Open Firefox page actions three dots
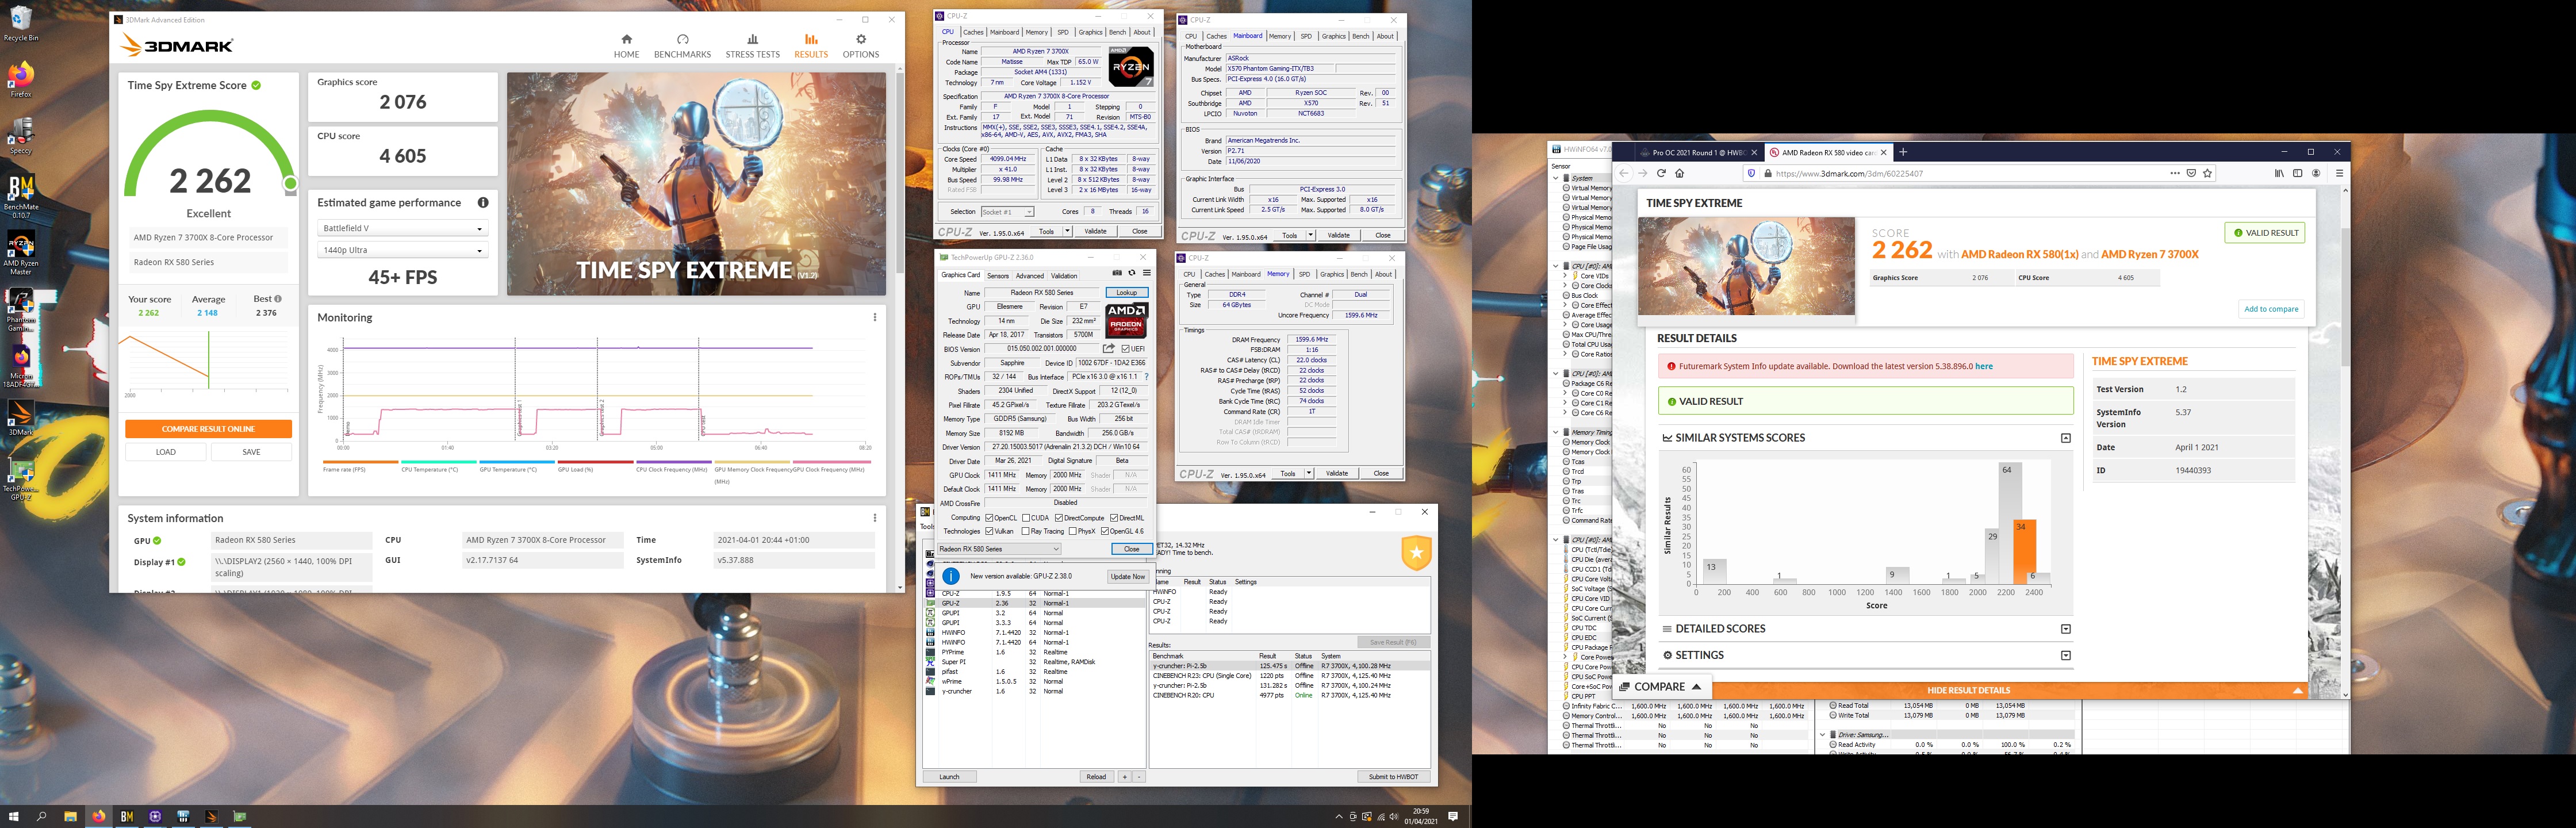 [x=2174, y=173]
